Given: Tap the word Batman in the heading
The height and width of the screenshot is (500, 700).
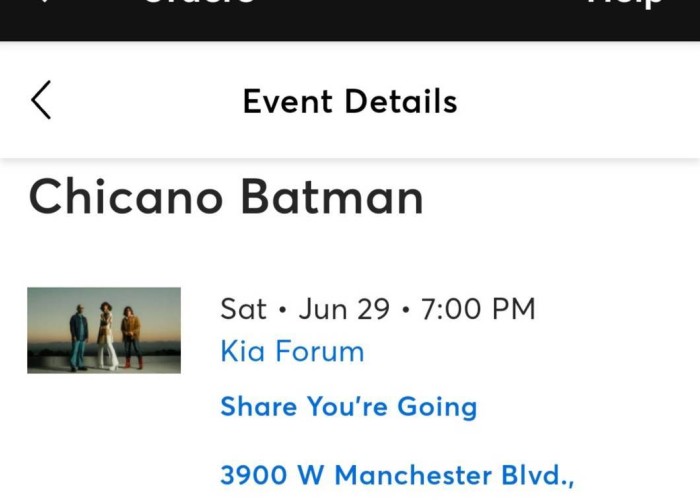Looking at the screenshot, I should [332, 197].
